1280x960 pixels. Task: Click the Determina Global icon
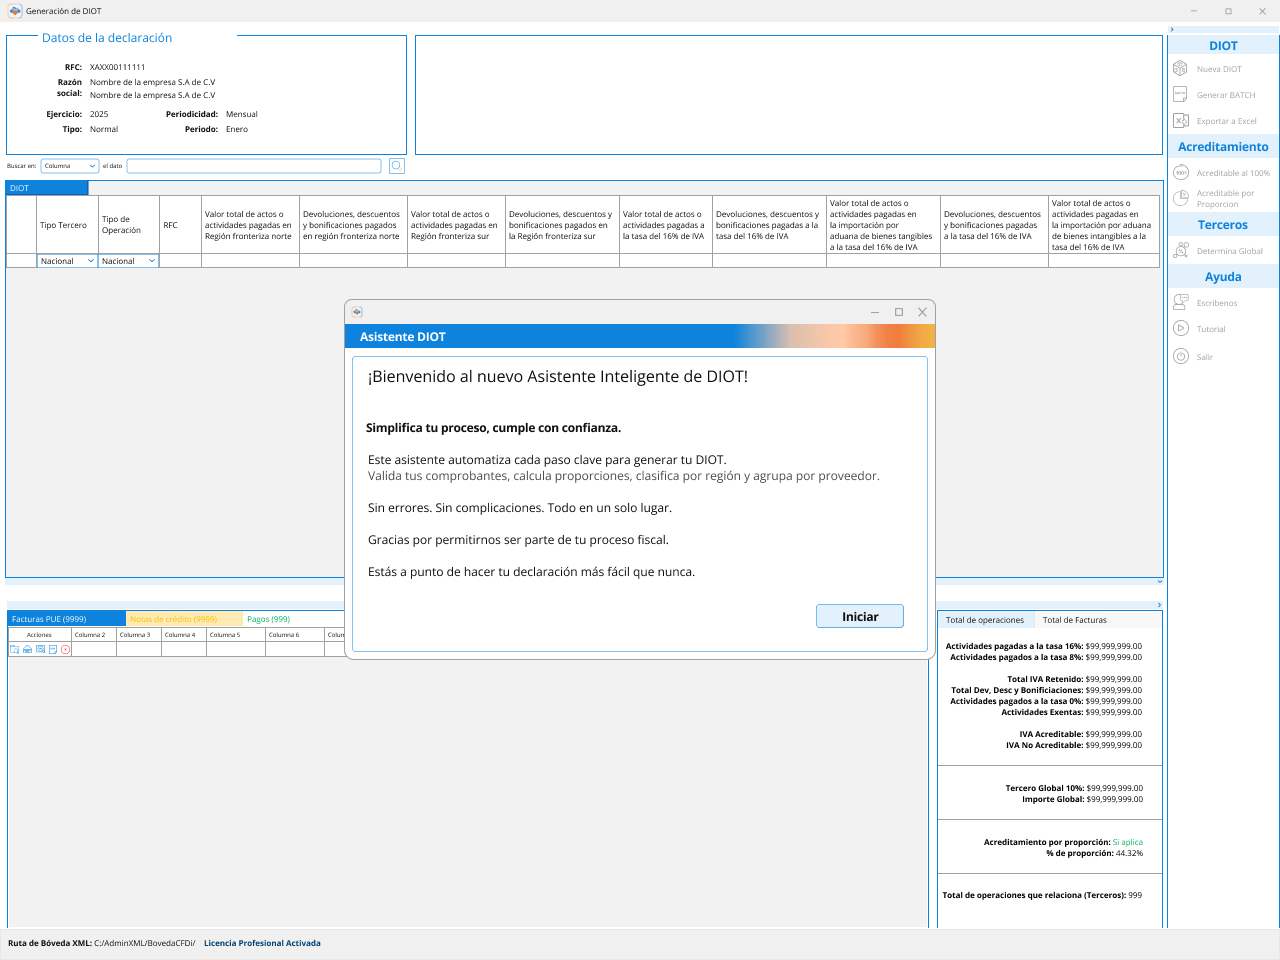click(1180, 251)
